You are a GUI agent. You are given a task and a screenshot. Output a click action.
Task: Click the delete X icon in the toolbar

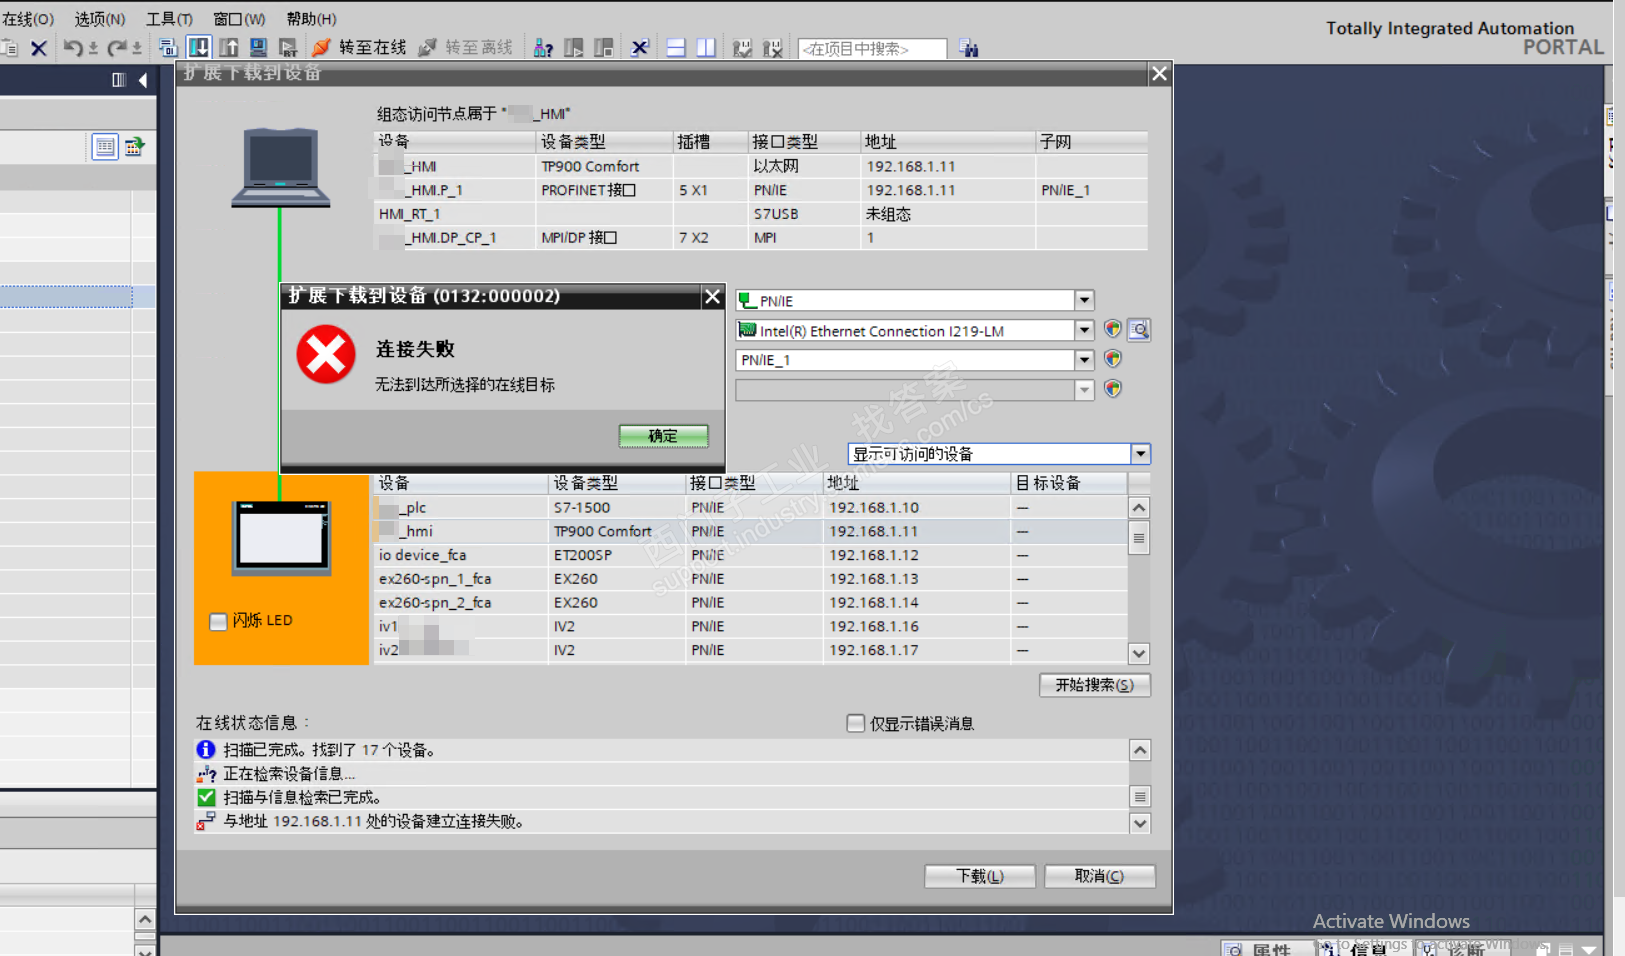click(39, 48)
